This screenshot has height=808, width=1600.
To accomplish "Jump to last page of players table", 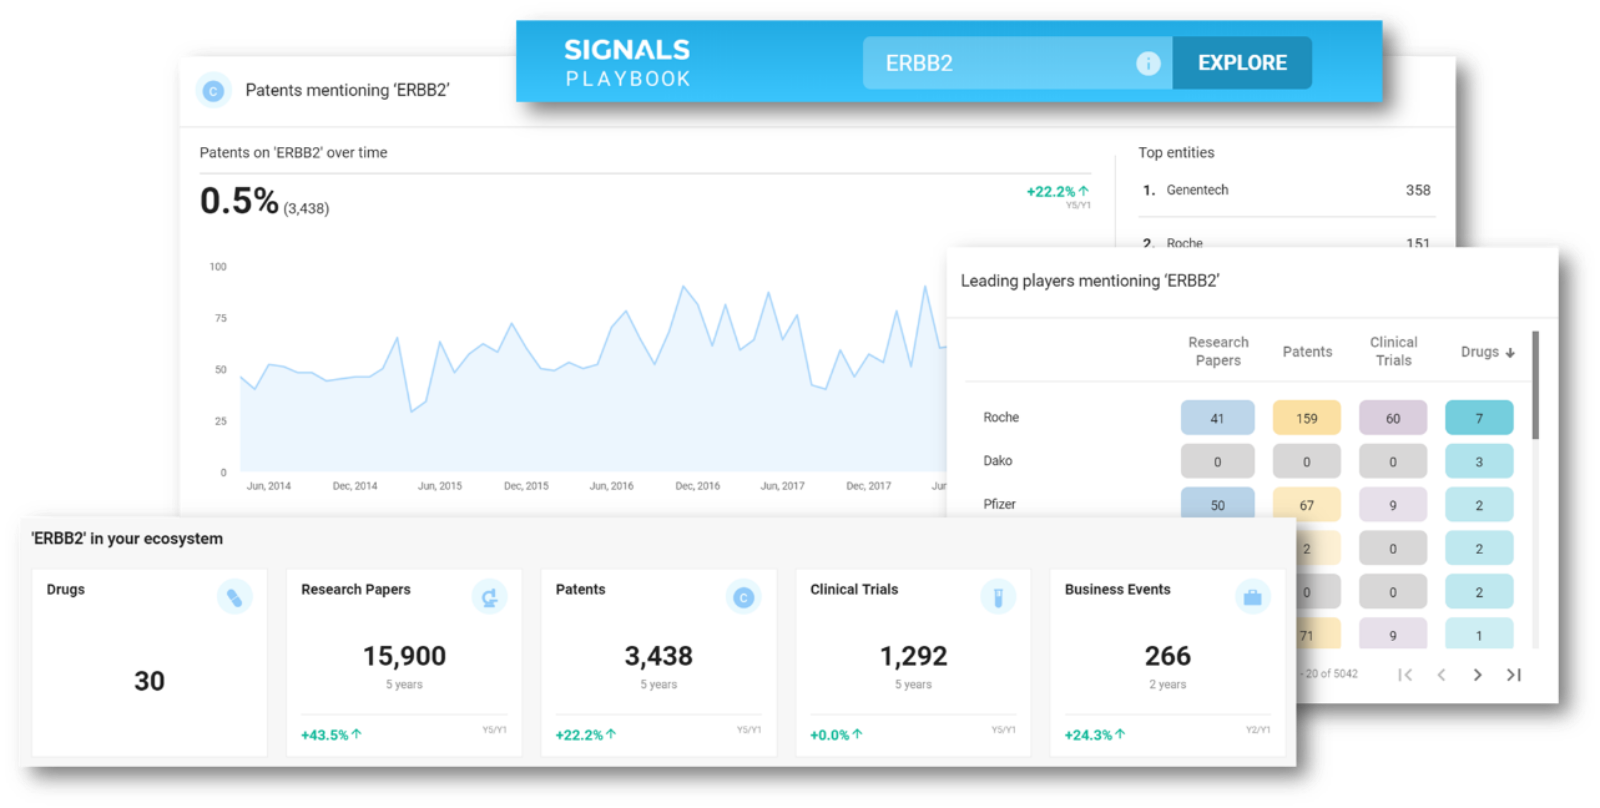I will coord(1514,675).
